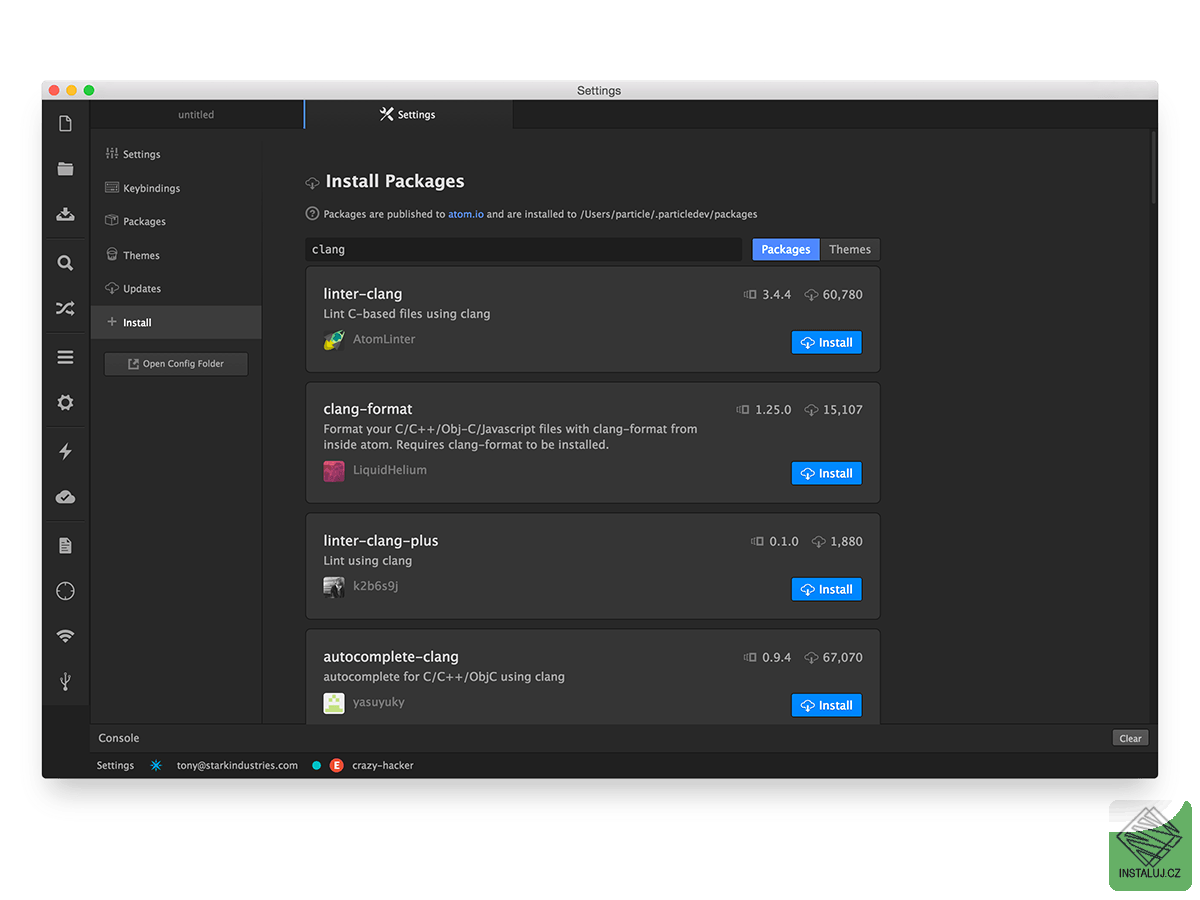This screenshot has width=1200, height=900.
Task: Switch search filter to Themes
Action: pos(849,249)
